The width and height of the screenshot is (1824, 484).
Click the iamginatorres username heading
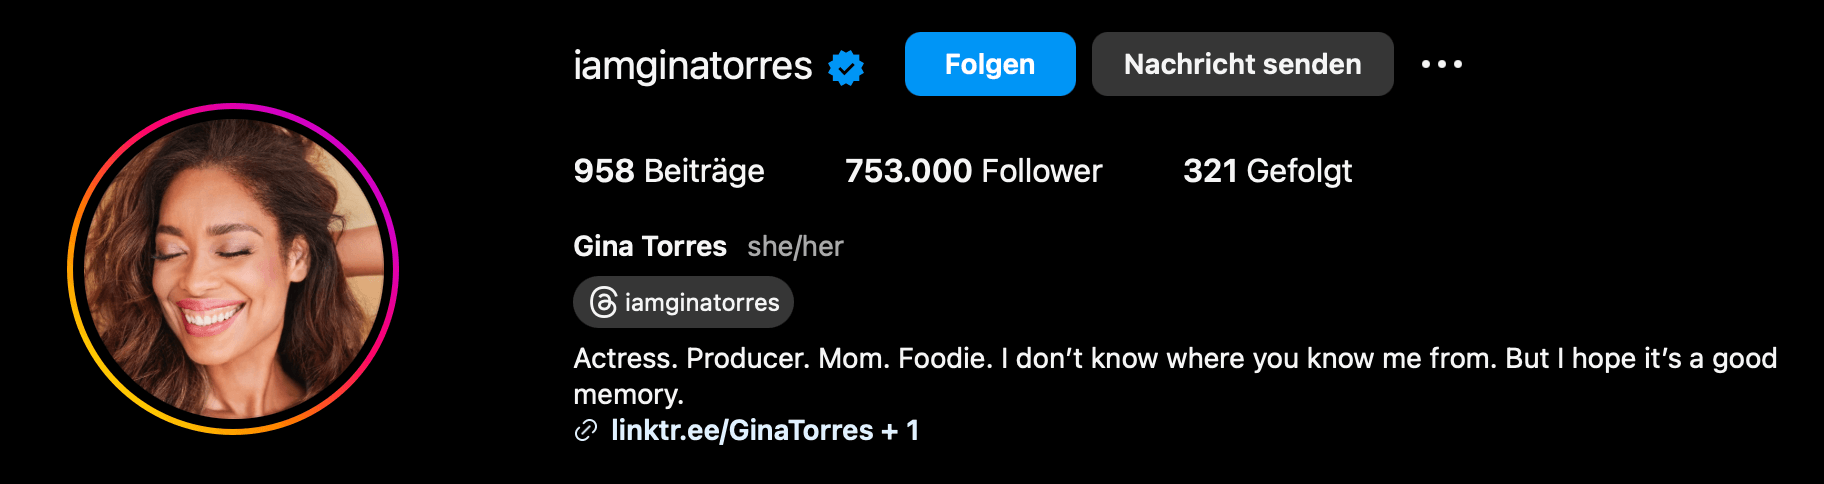click(x=692, y=66)
